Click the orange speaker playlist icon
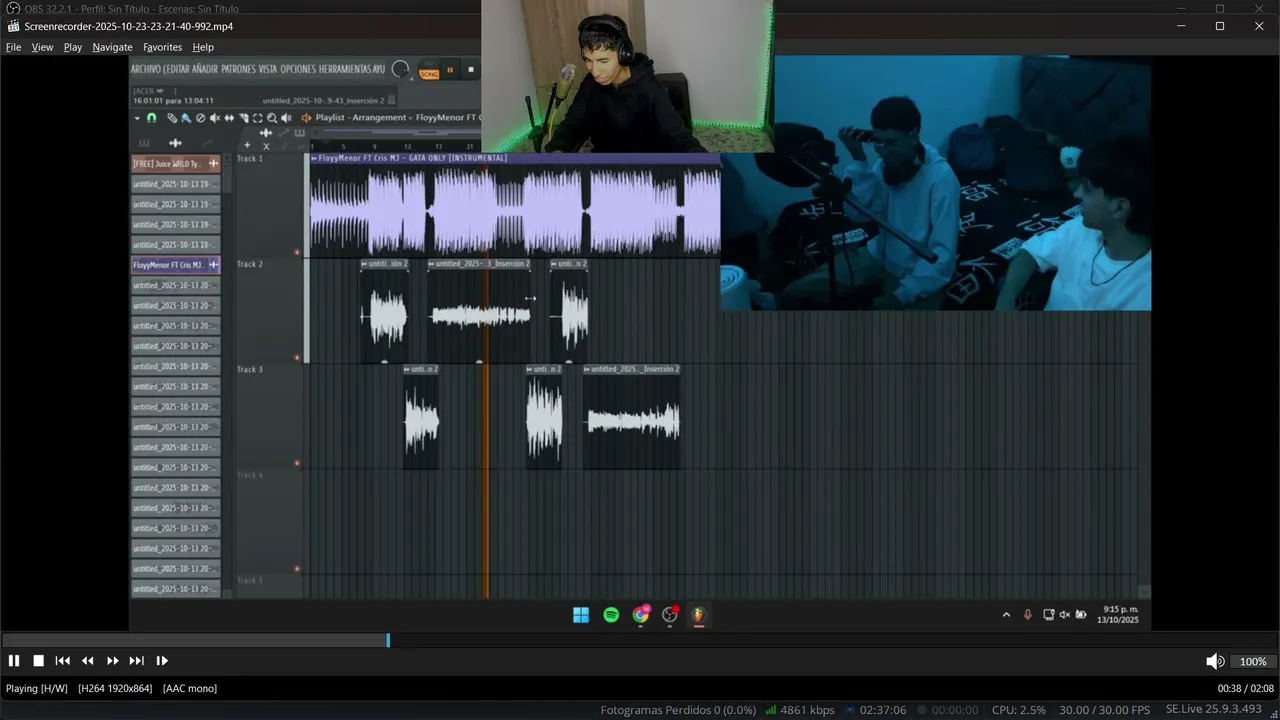1280x720 pixels. pyautogui.click(x=306, y=118)
